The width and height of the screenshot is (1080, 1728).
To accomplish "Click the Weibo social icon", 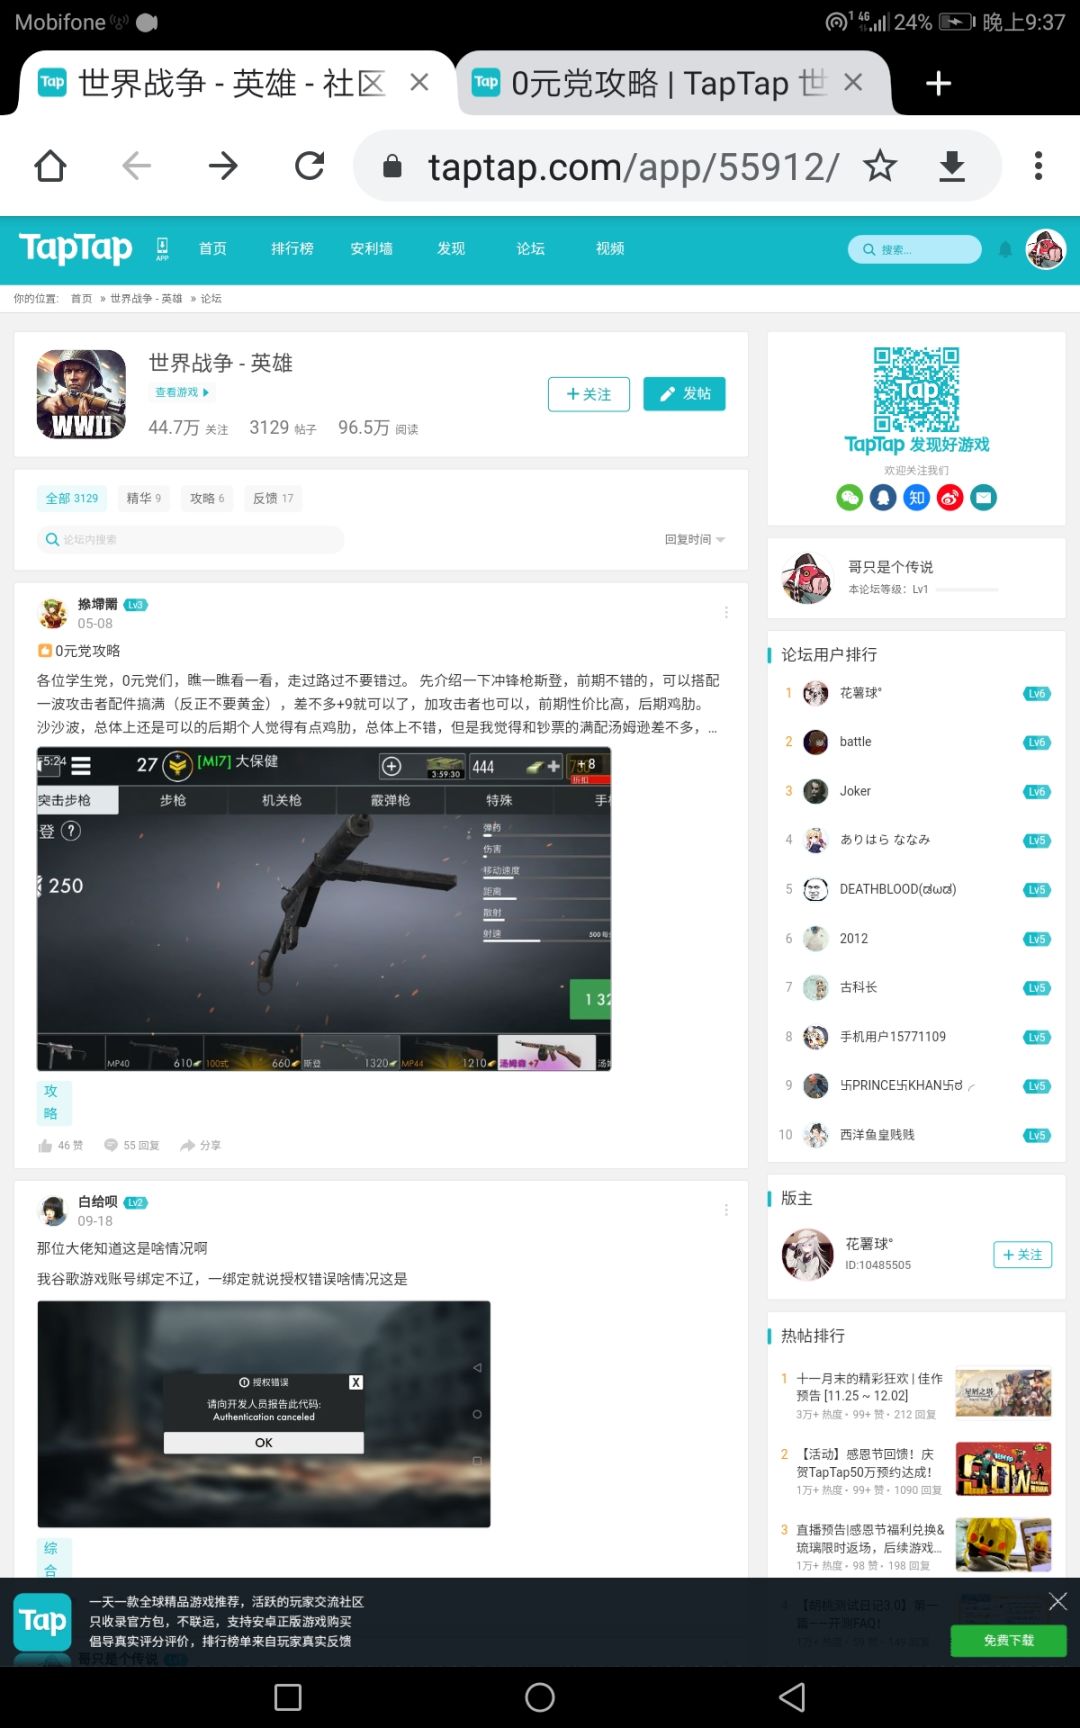I will pos(950,497).
